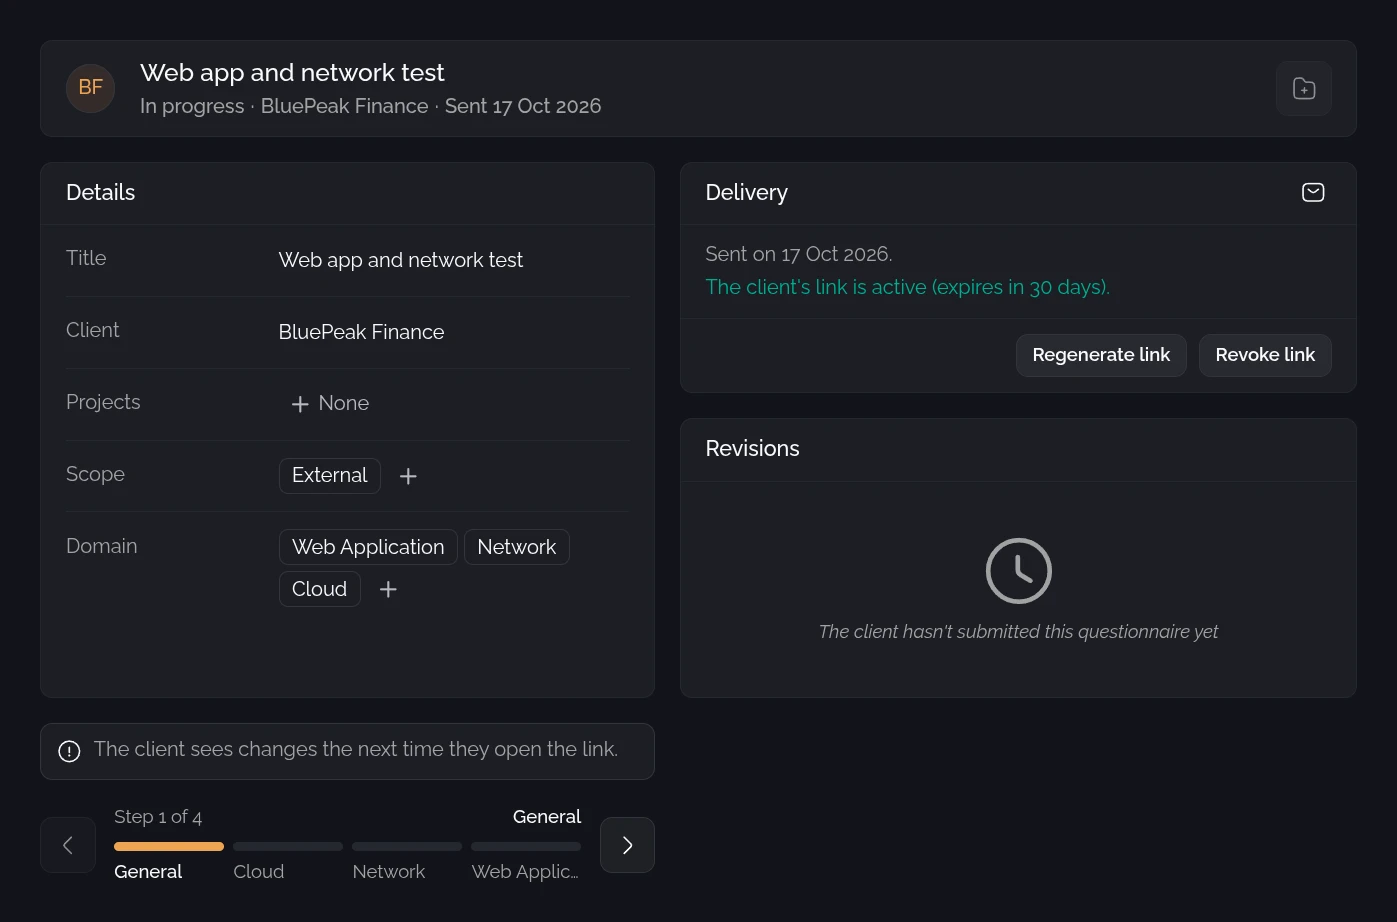The image size is (1397, 922).
Task: Click the 'hasn't submitted this questionnaire' message
Action: click(1018, 632)
